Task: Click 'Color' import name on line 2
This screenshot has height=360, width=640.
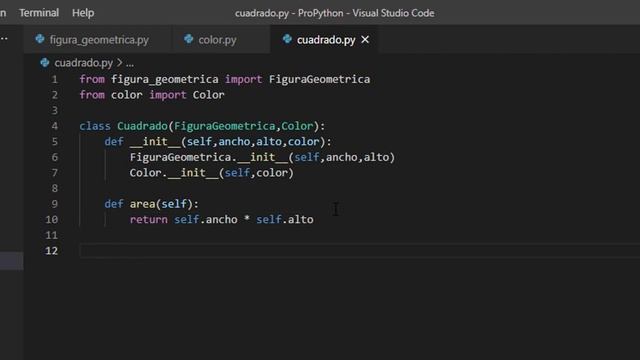Action: 209,95
